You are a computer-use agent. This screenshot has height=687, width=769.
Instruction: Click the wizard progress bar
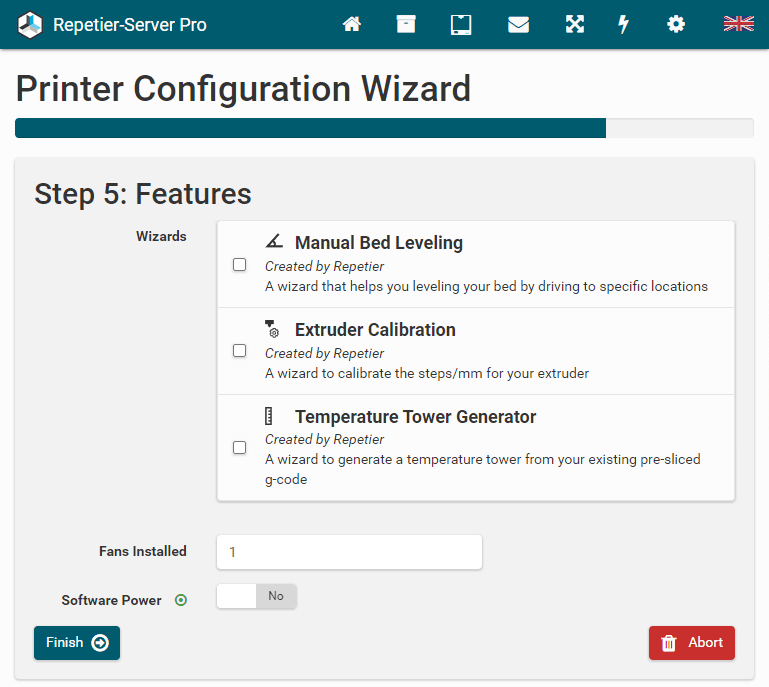coord(384,128)
